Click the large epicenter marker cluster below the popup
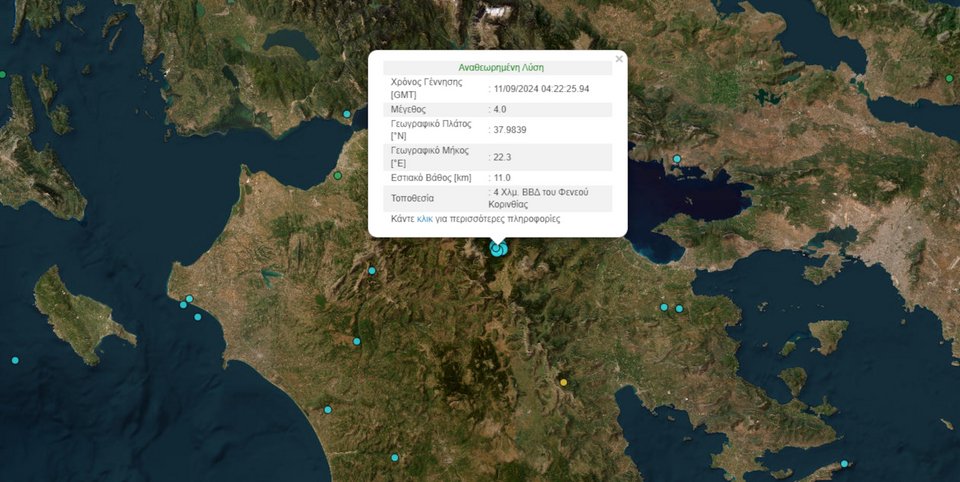960x482 pixels. pyautogui.click(x=498, y=249)
